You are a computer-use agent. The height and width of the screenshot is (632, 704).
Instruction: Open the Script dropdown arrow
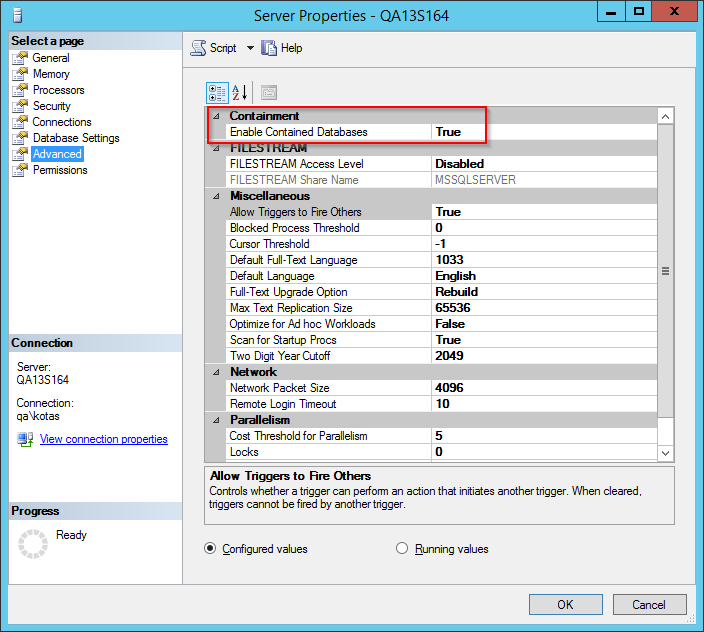(250, 48)
